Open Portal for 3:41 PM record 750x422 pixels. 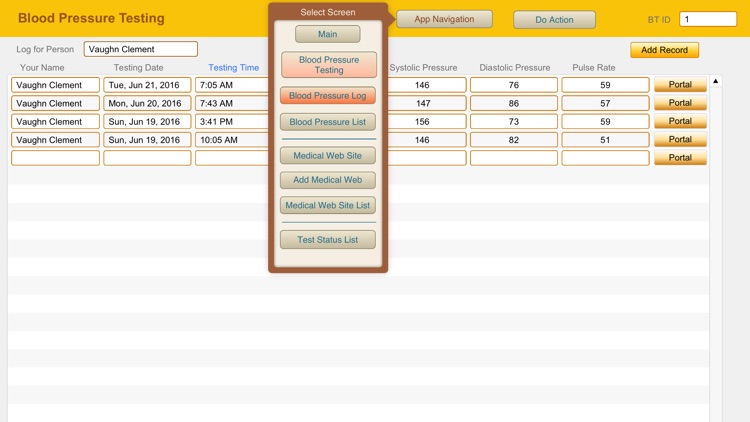pos(680,121)
